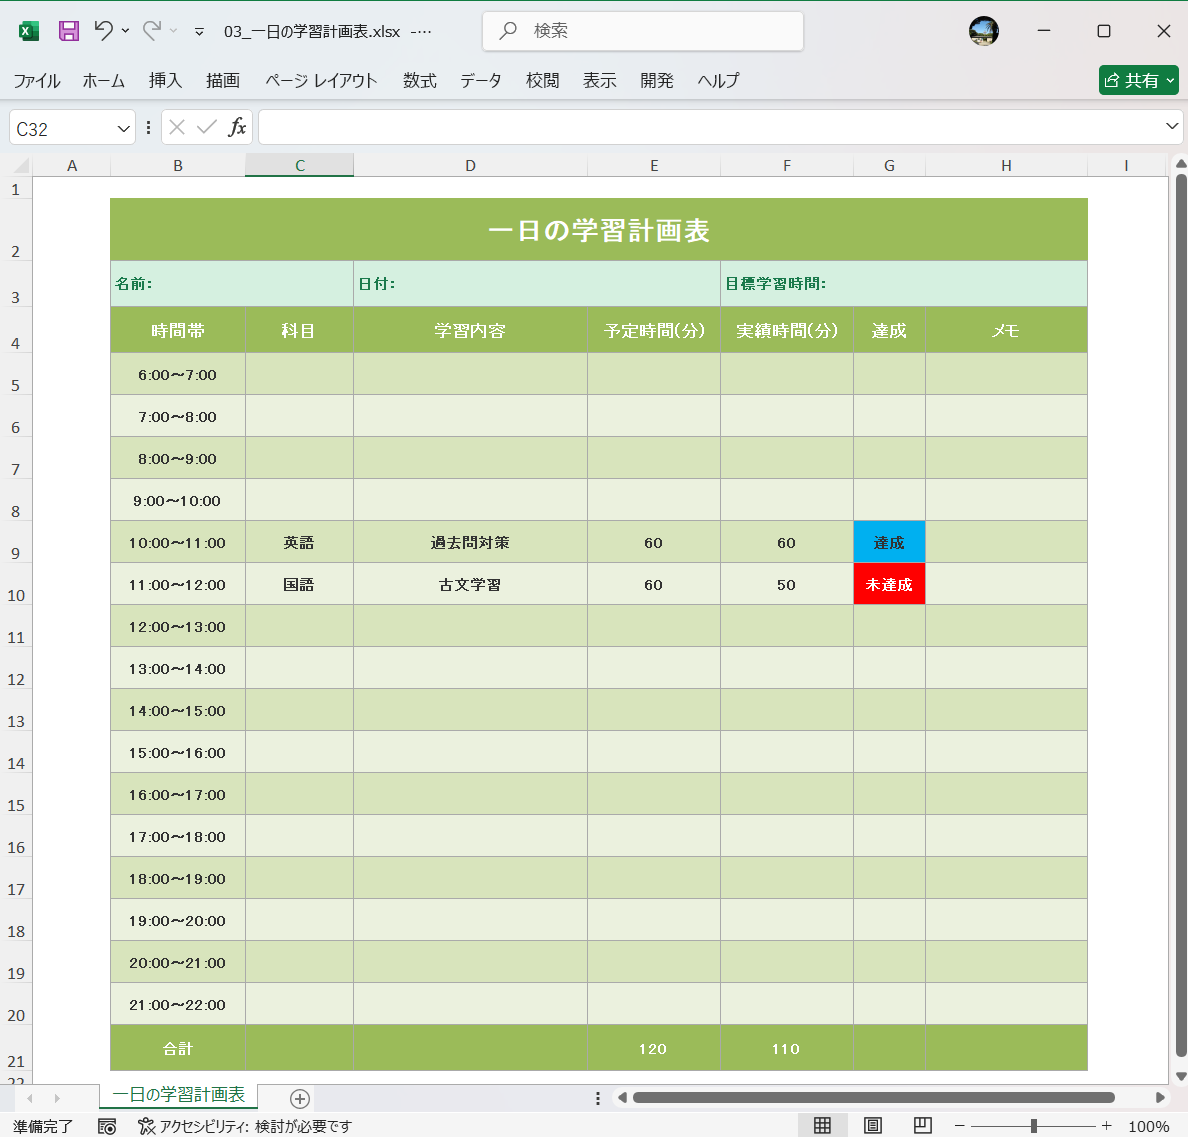Save the workbook from Quick Access Toolbar
1188x1137 pixels.
(x=67, y=31)
